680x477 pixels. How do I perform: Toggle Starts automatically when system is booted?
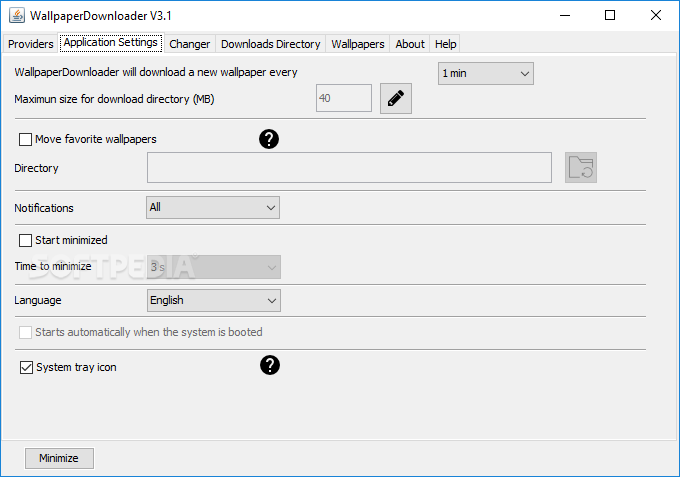click(25, 333)
